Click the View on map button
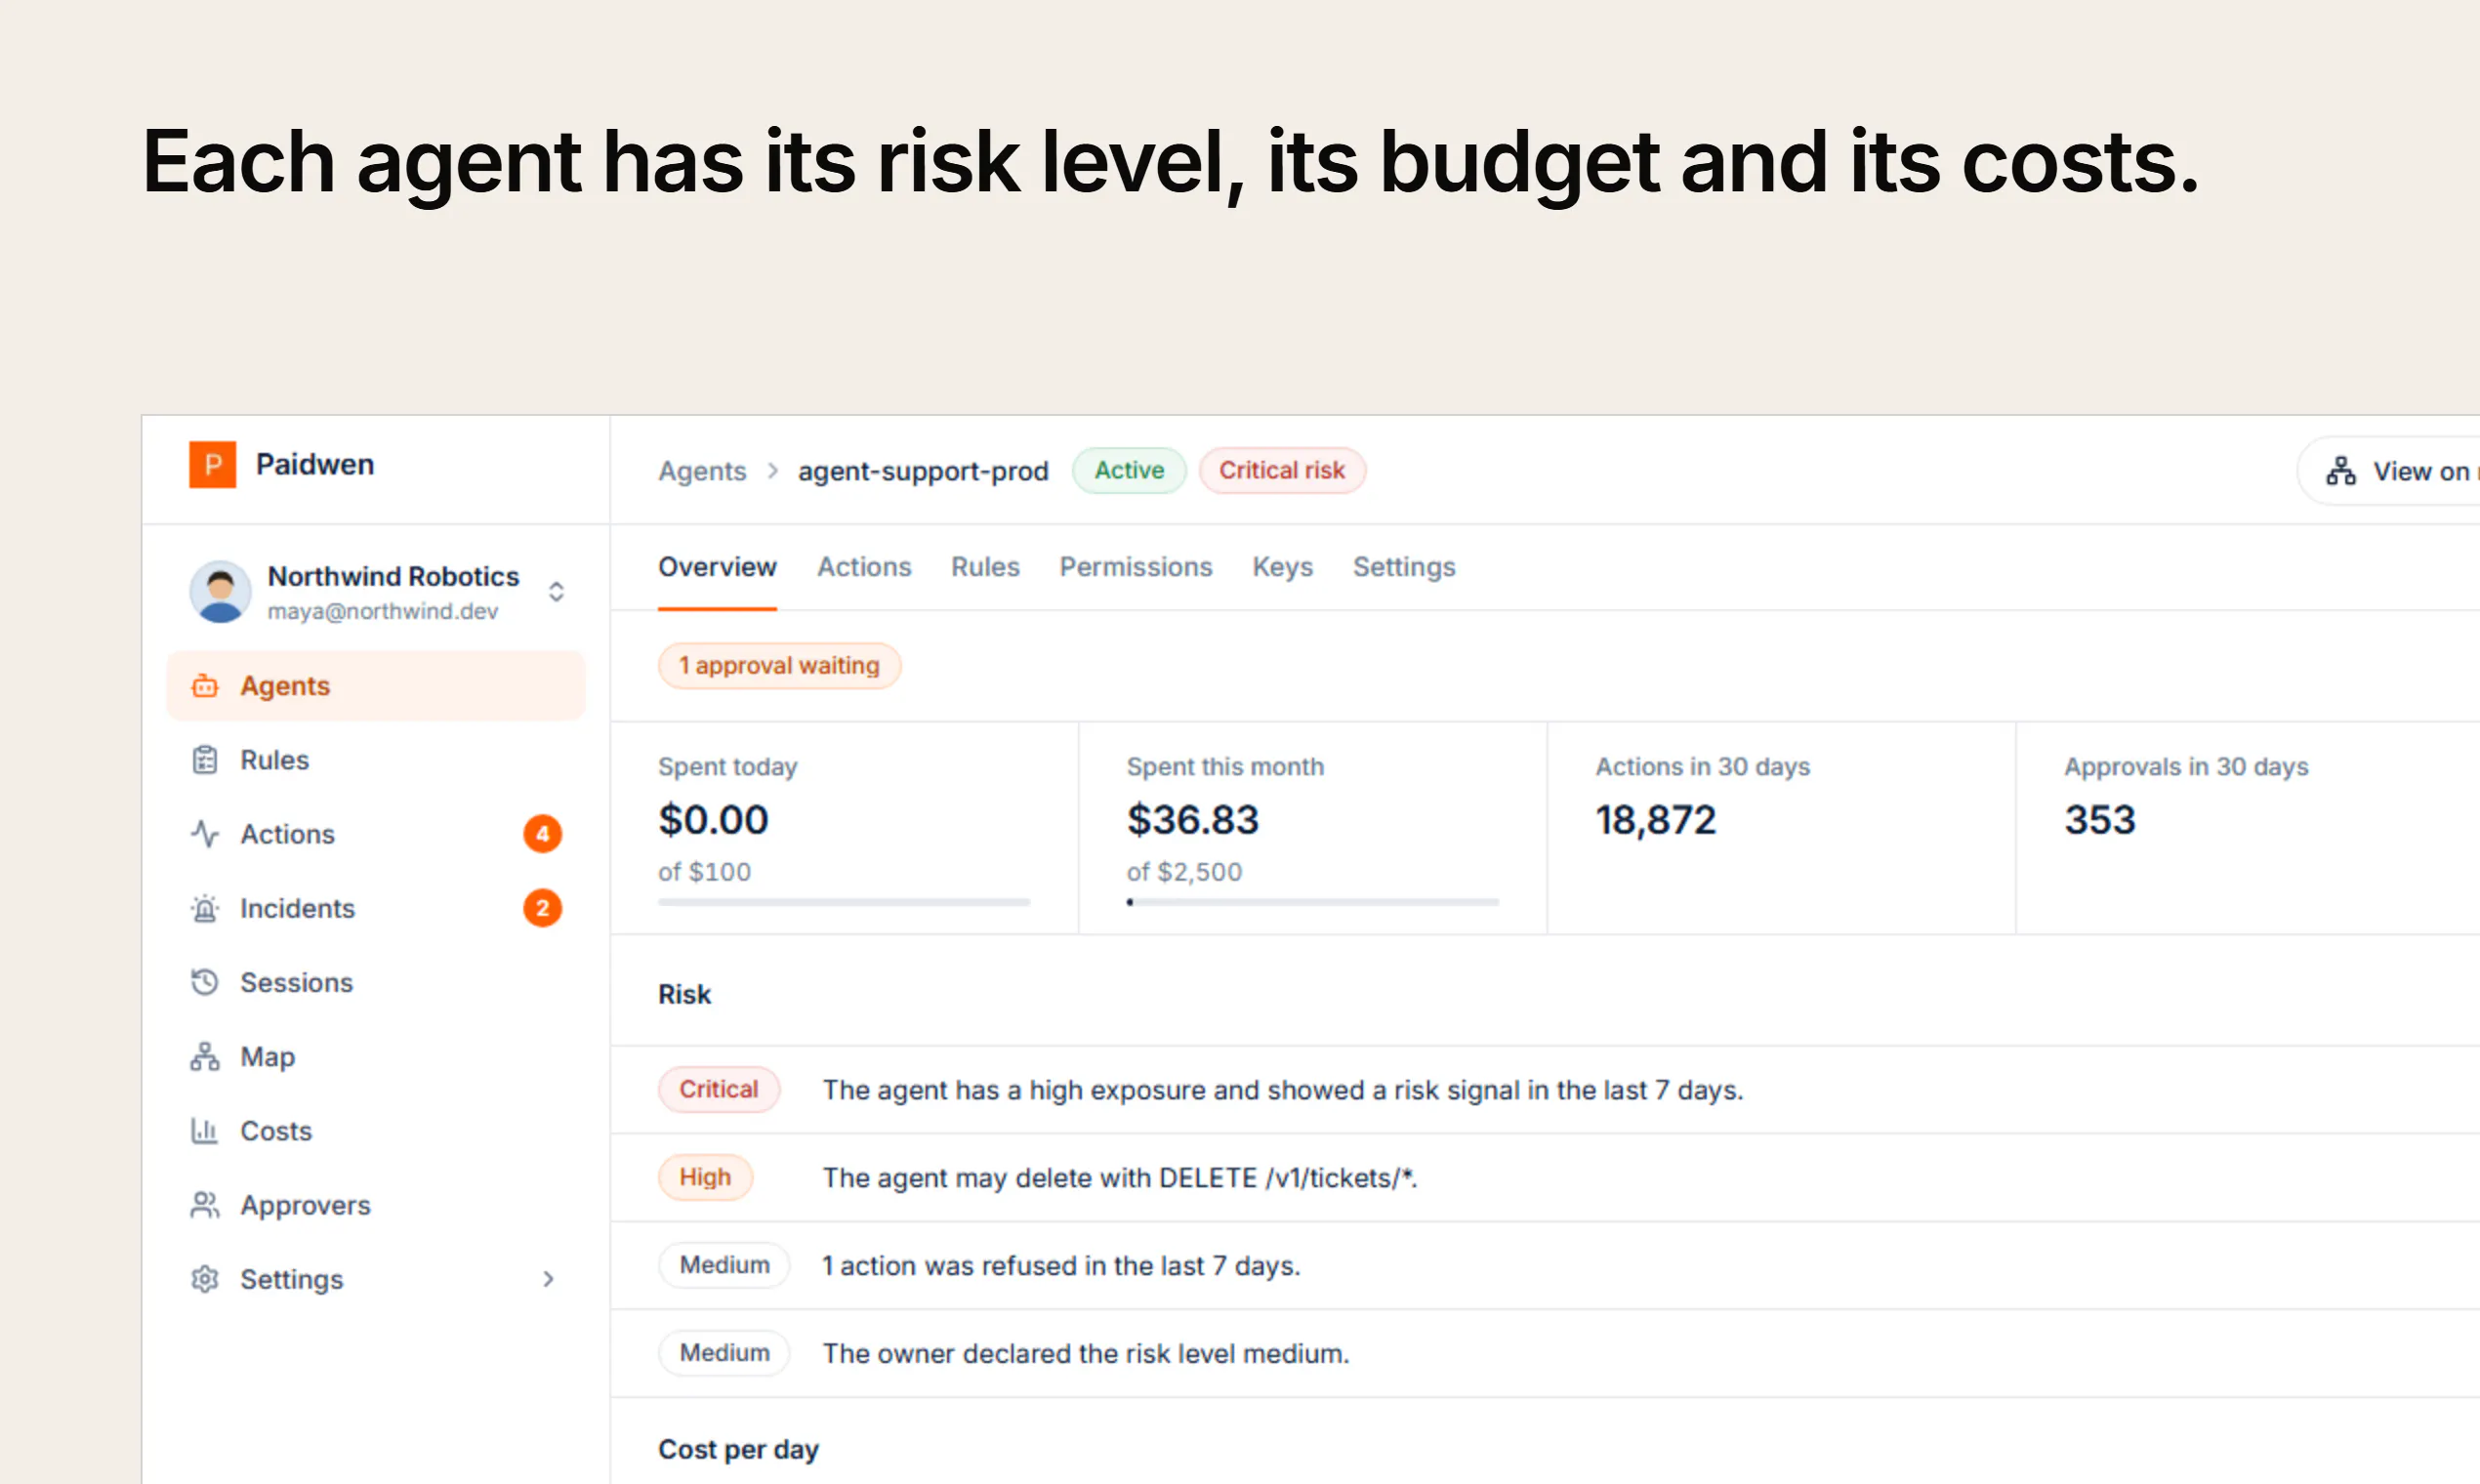This screenshot has height=1484, width=2480. click(x=2390, y=471)
